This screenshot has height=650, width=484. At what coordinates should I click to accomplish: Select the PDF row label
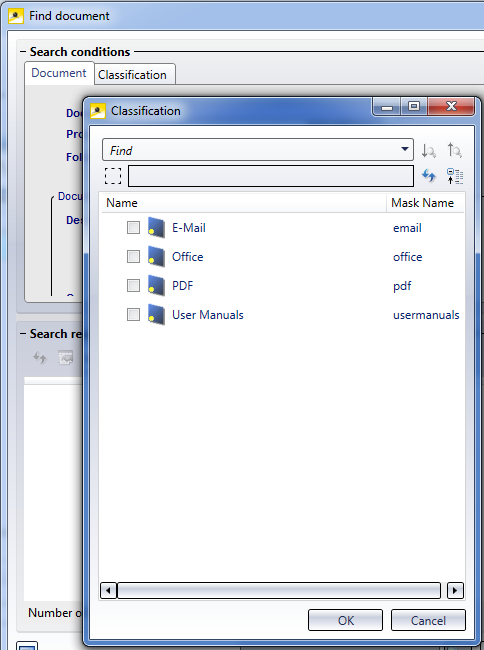(x=183, y=286)
